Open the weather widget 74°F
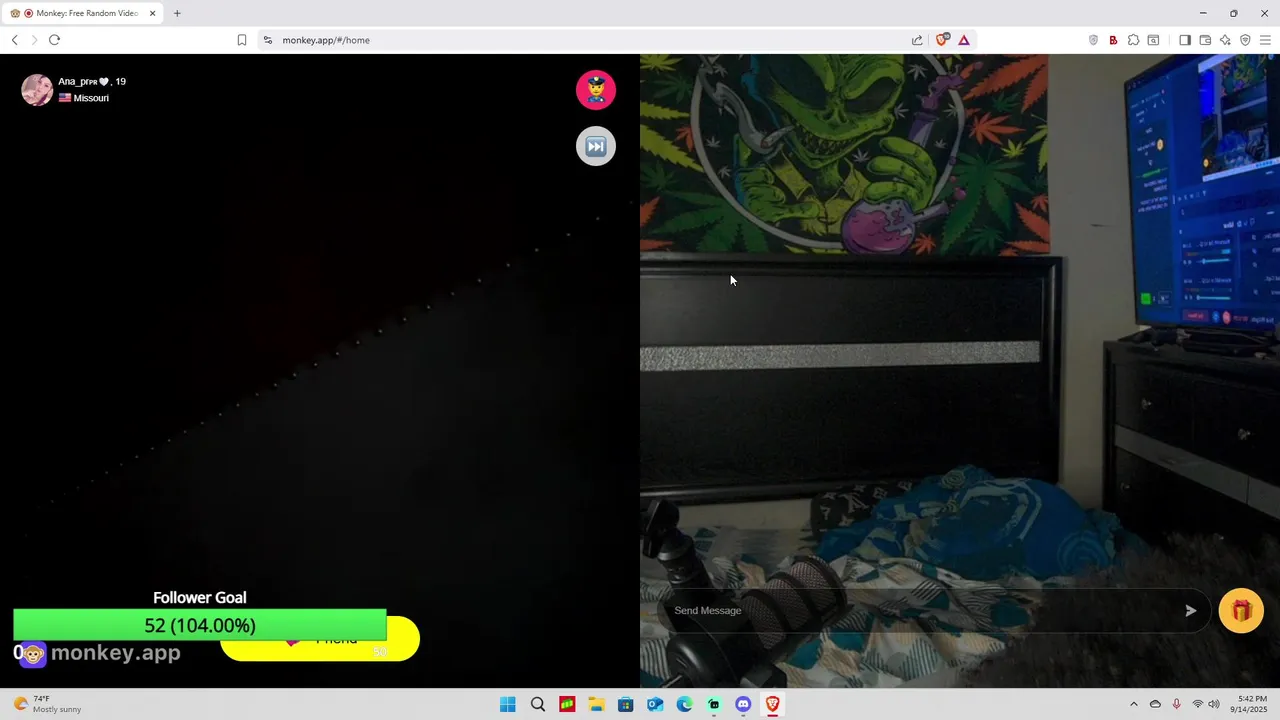The height and width of the screenshot is (720, 1280). point(47,704)
